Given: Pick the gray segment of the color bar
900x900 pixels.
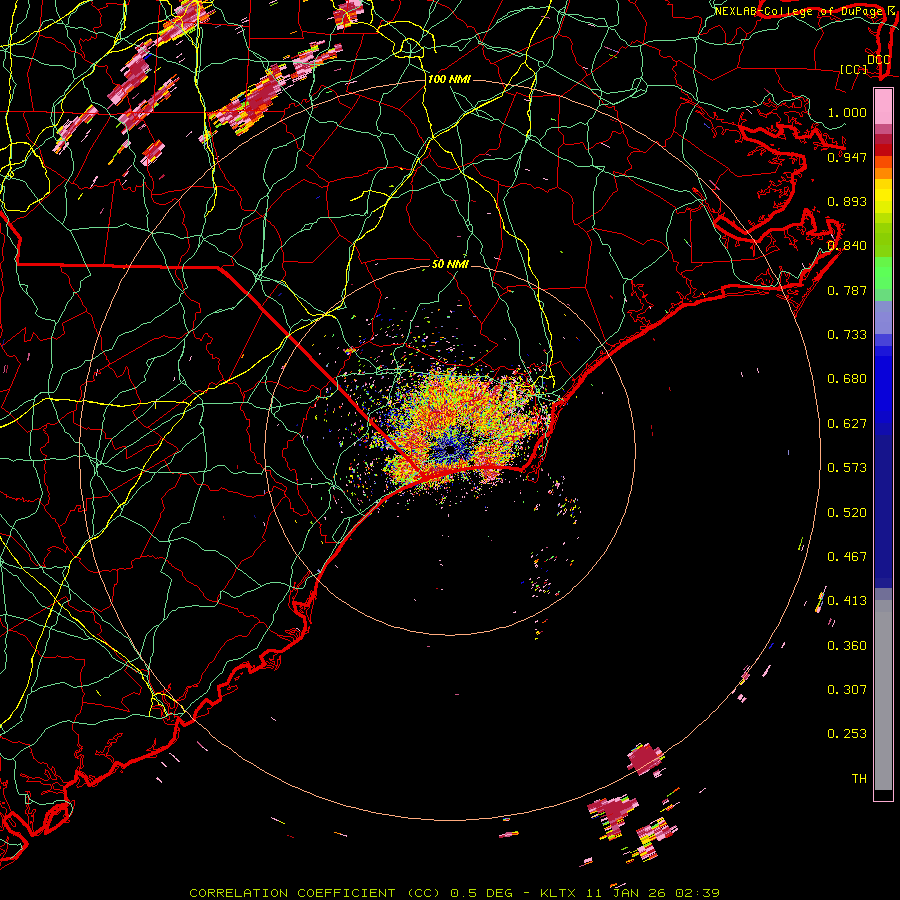Looking at the screenshot, I should click(x=883, y=695).
